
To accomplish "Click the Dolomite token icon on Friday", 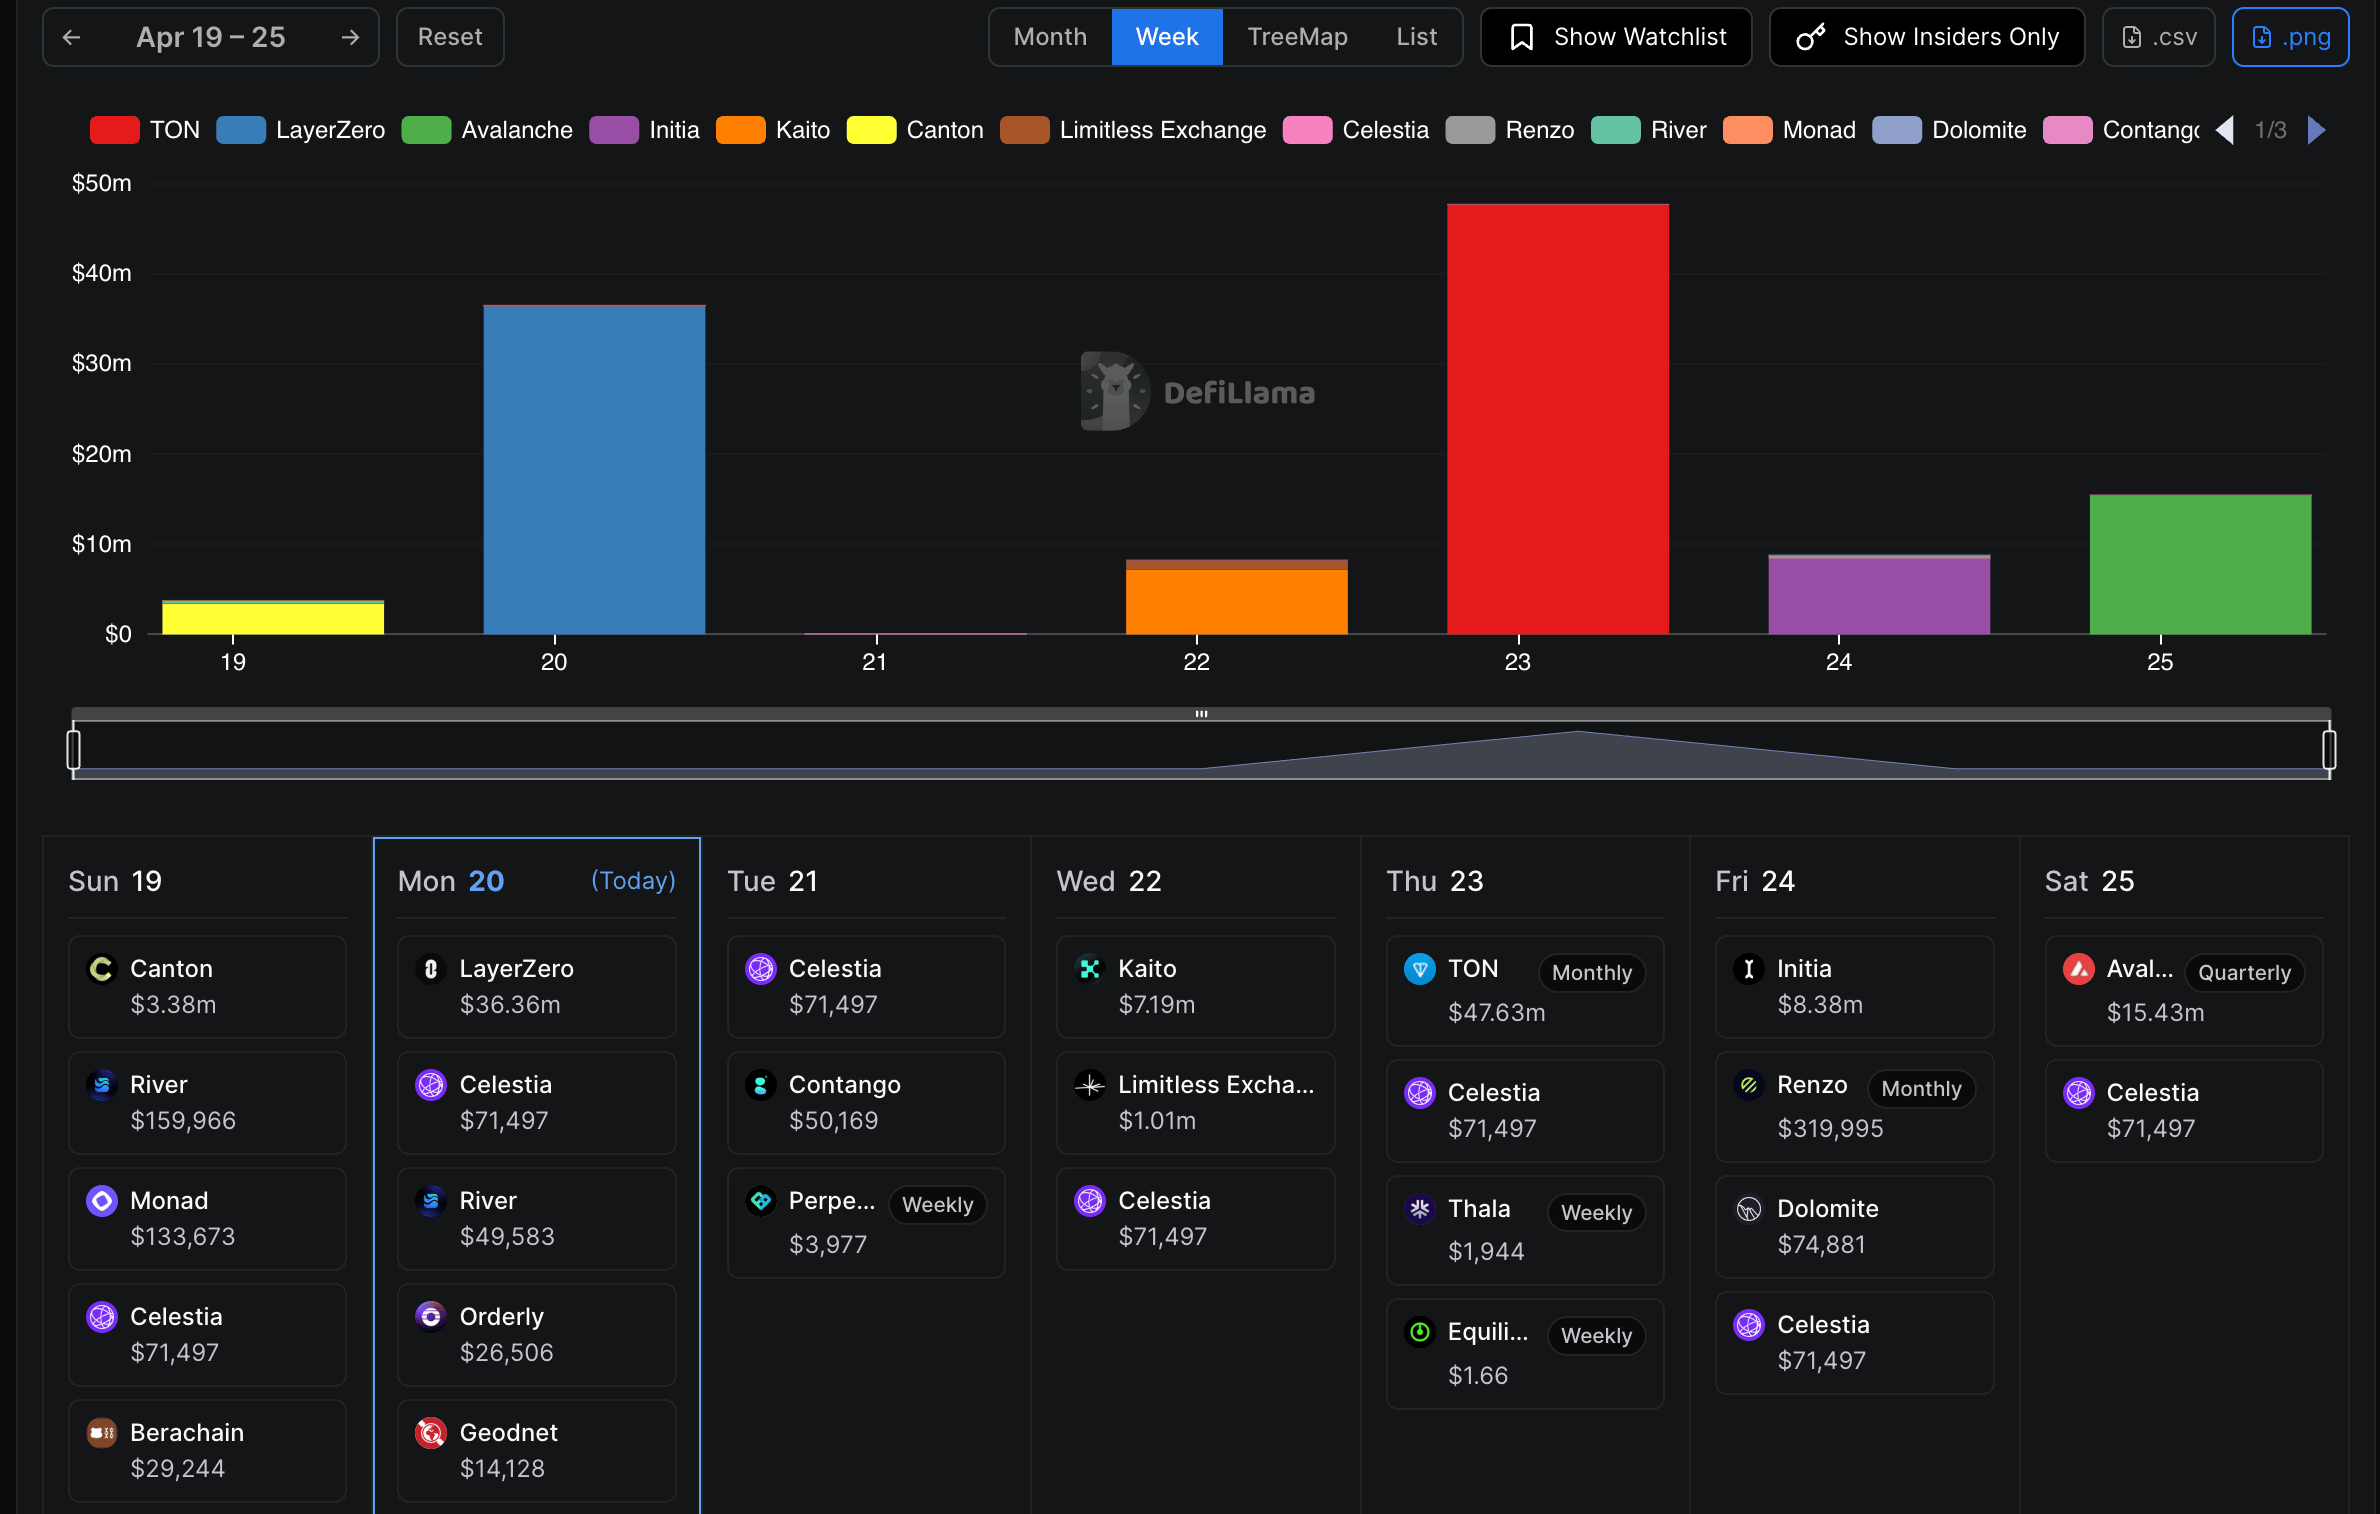I will point(1748,1208).
